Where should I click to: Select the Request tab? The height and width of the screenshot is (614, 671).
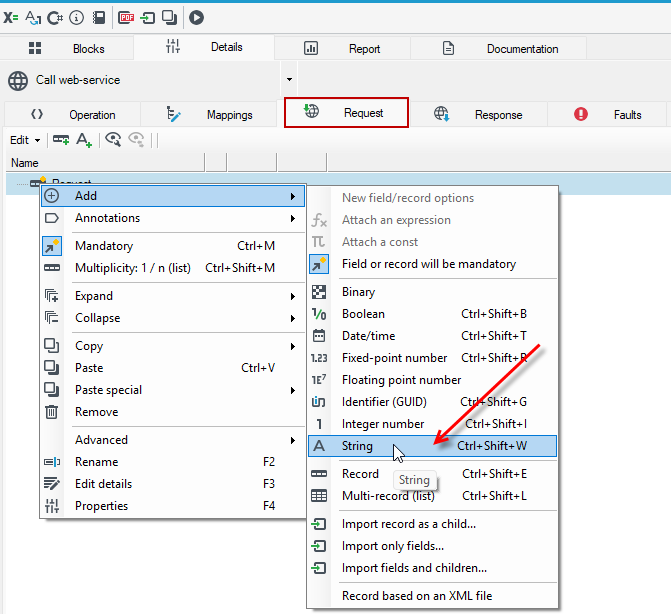point(346,113)
